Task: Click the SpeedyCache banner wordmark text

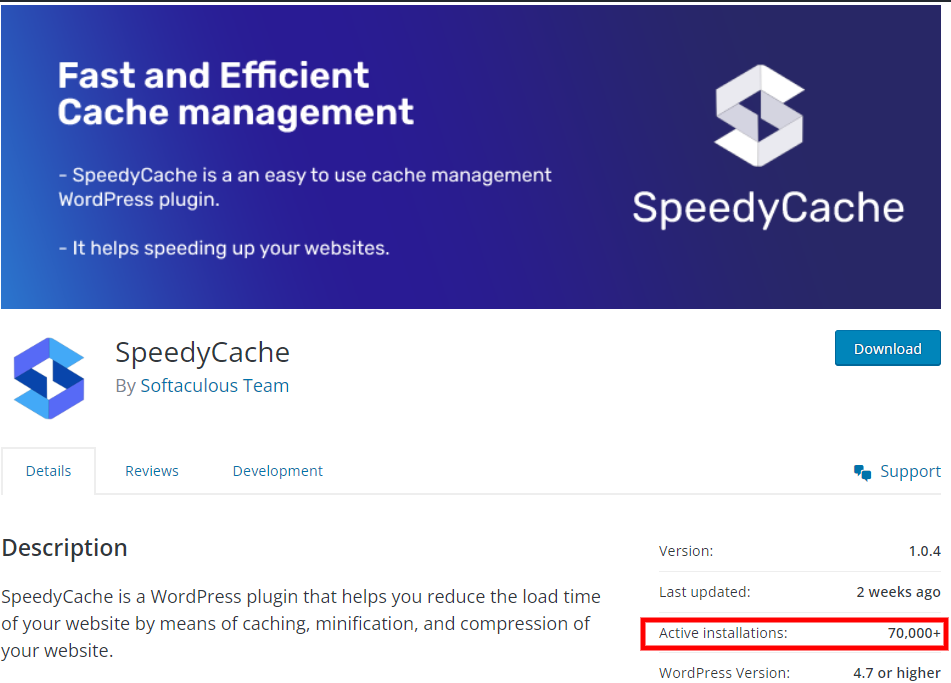Action: pos(768,209)
